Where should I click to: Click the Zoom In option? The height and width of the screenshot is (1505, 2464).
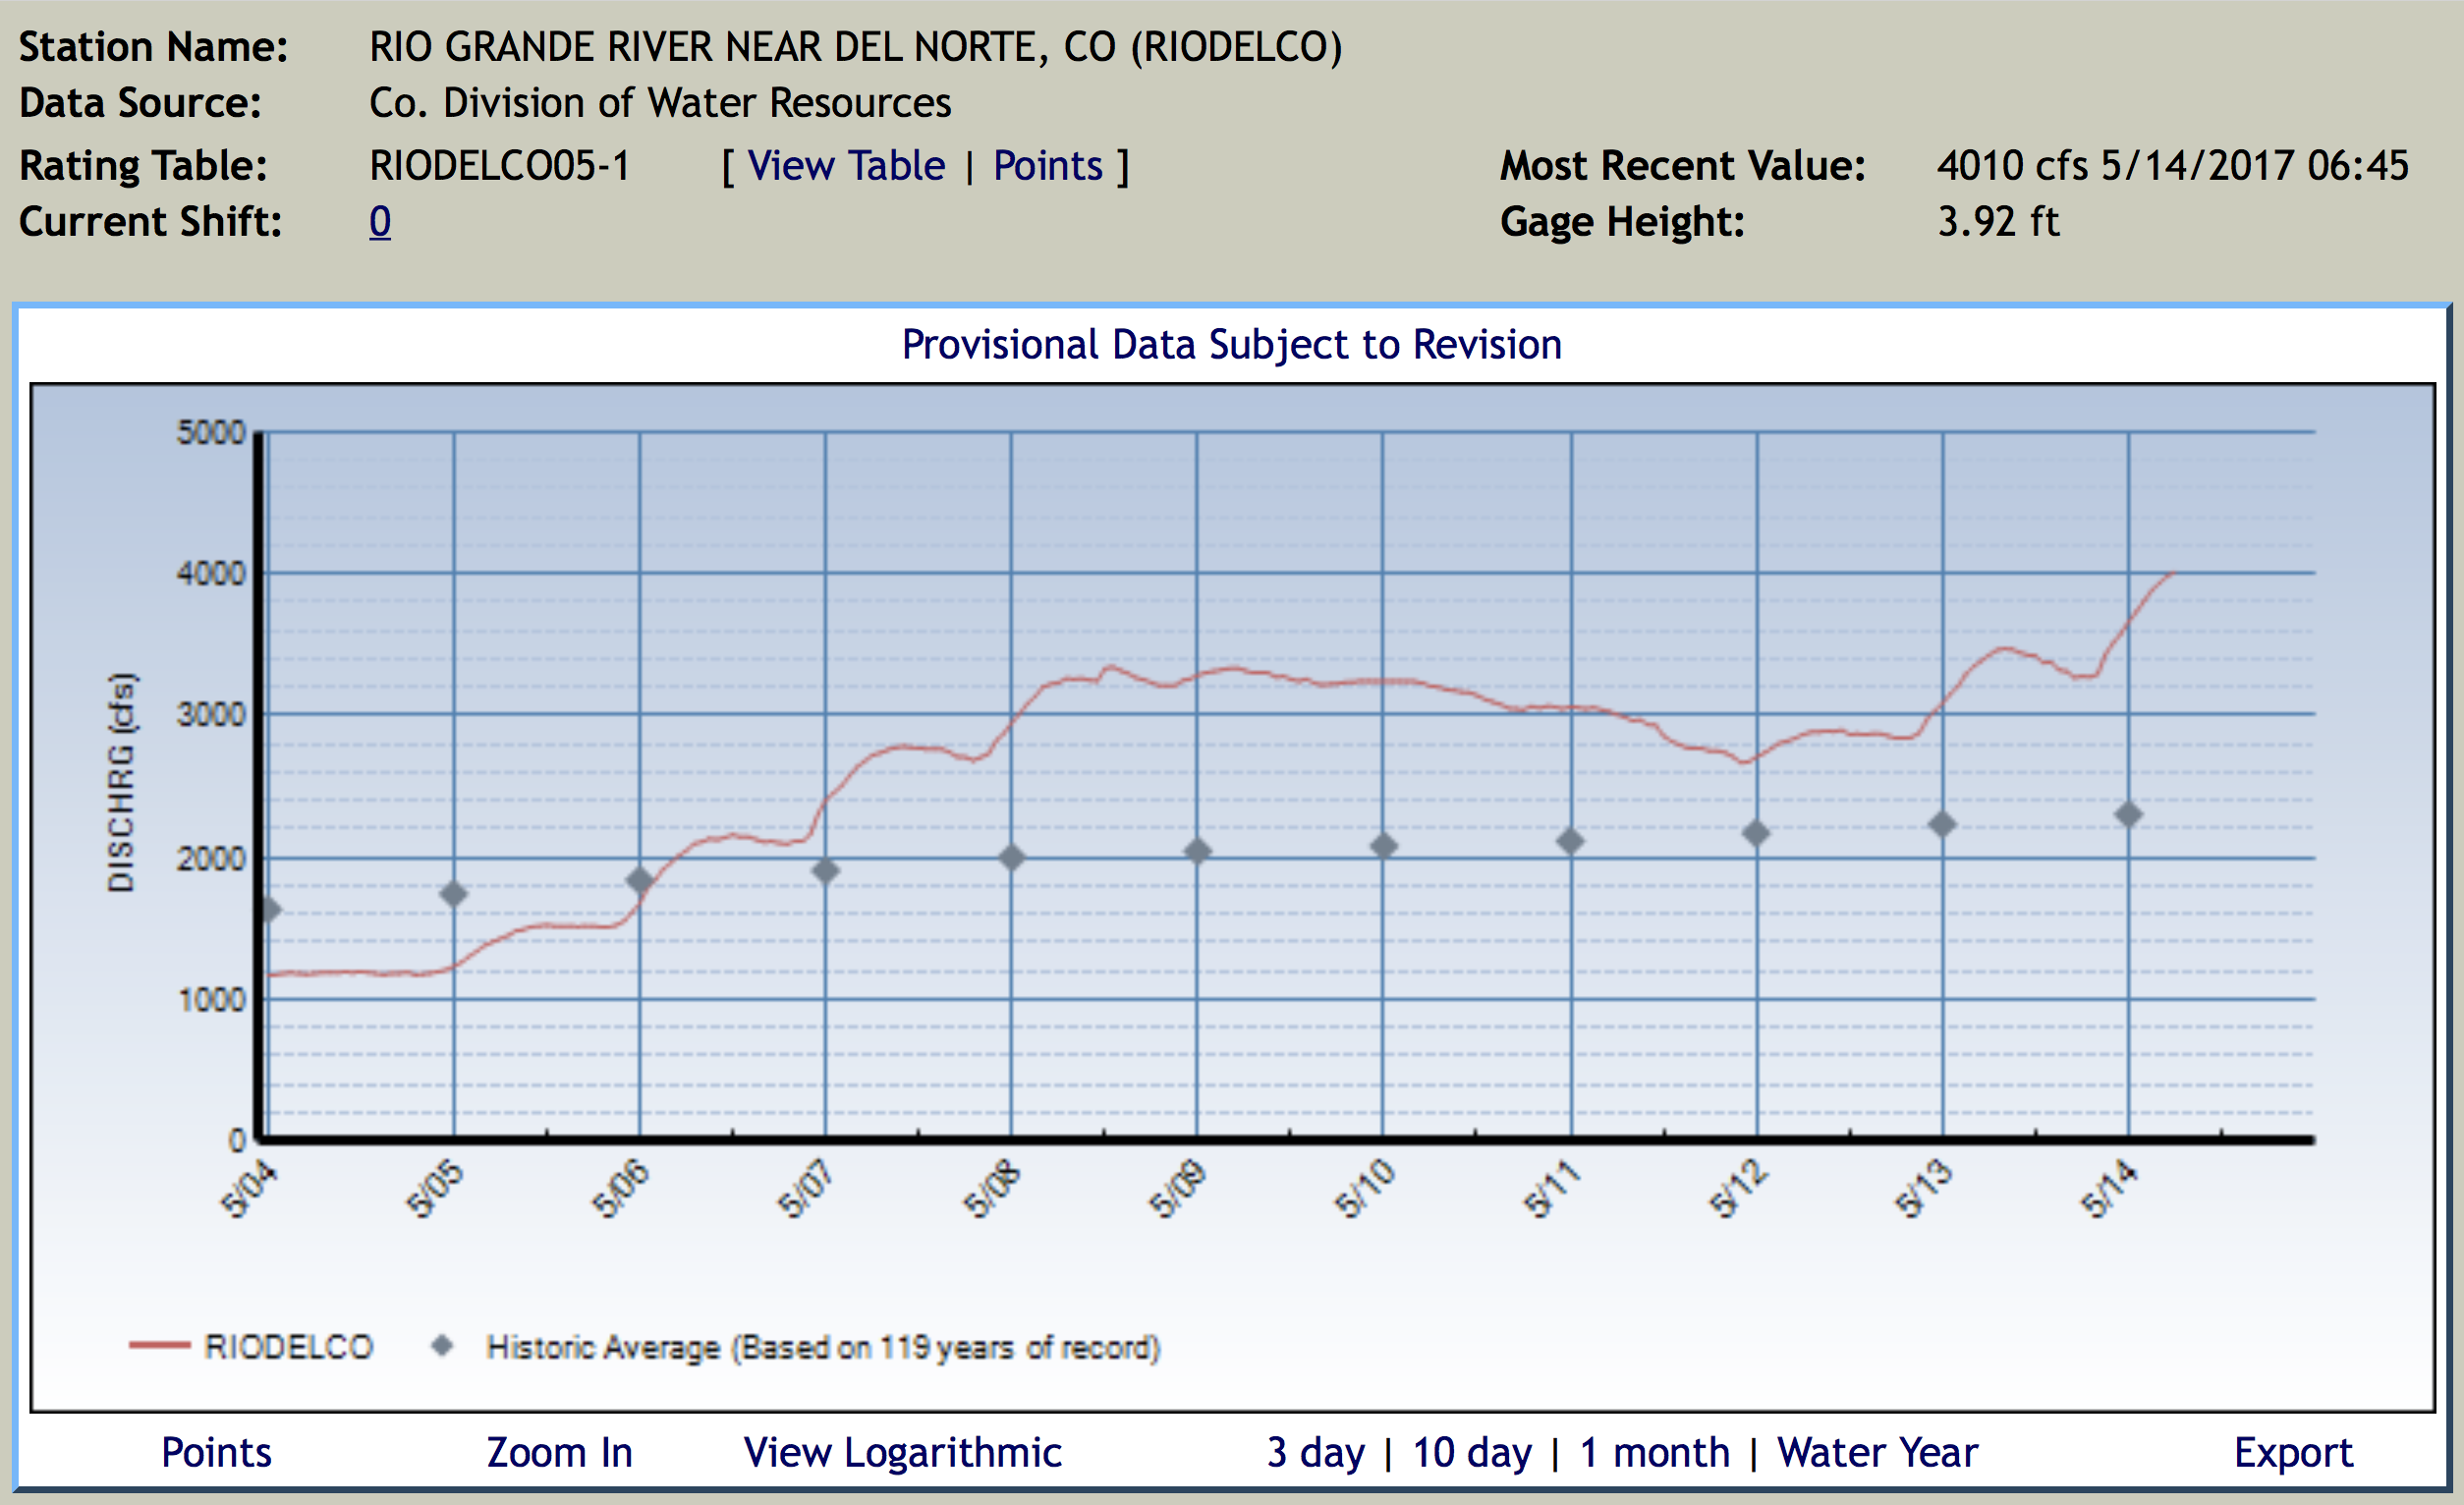(x=559, y=1453)
